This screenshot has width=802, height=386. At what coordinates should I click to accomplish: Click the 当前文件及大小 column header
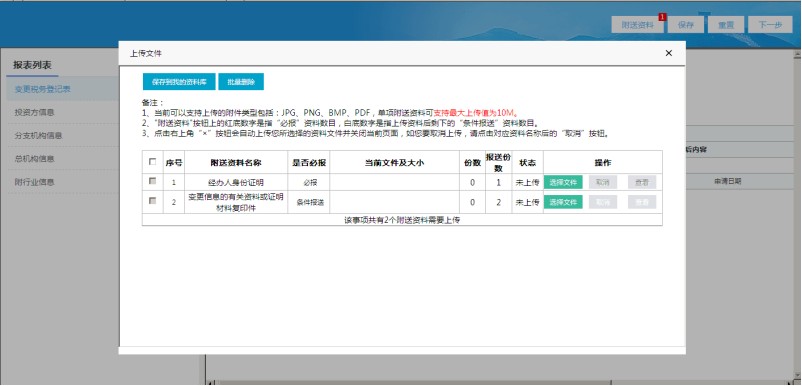click(394, 163)
